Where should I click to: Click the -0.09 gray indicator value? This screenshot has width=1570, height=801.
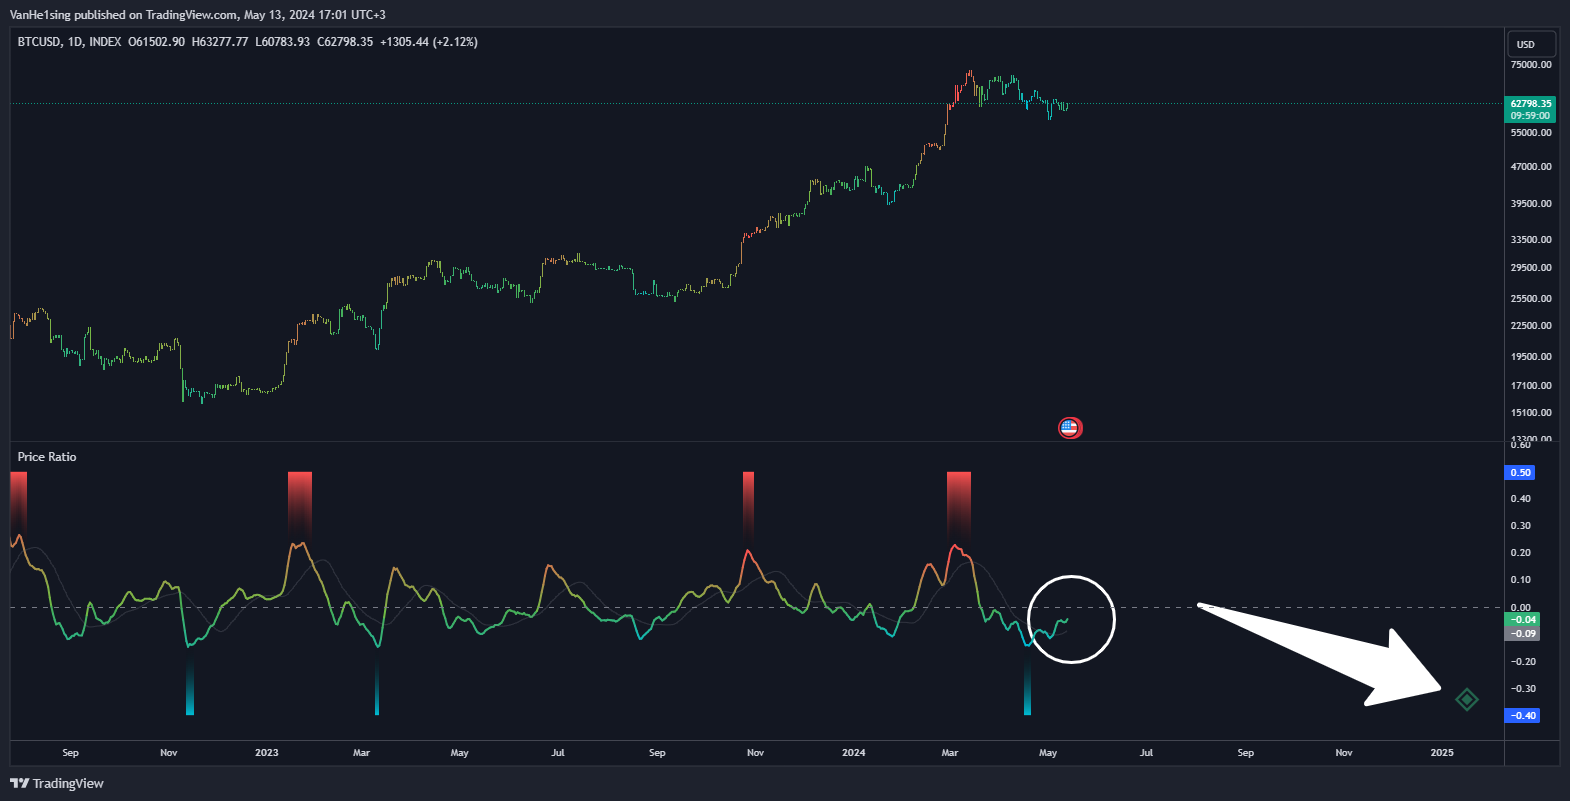point(1522,633)
